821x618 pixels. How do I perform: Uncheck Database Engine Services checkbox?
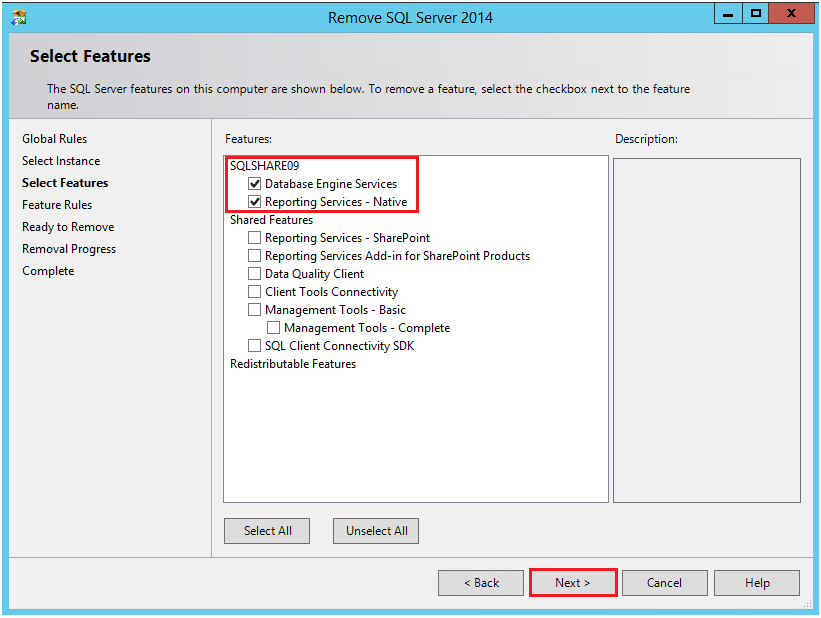tap(254, 184)
